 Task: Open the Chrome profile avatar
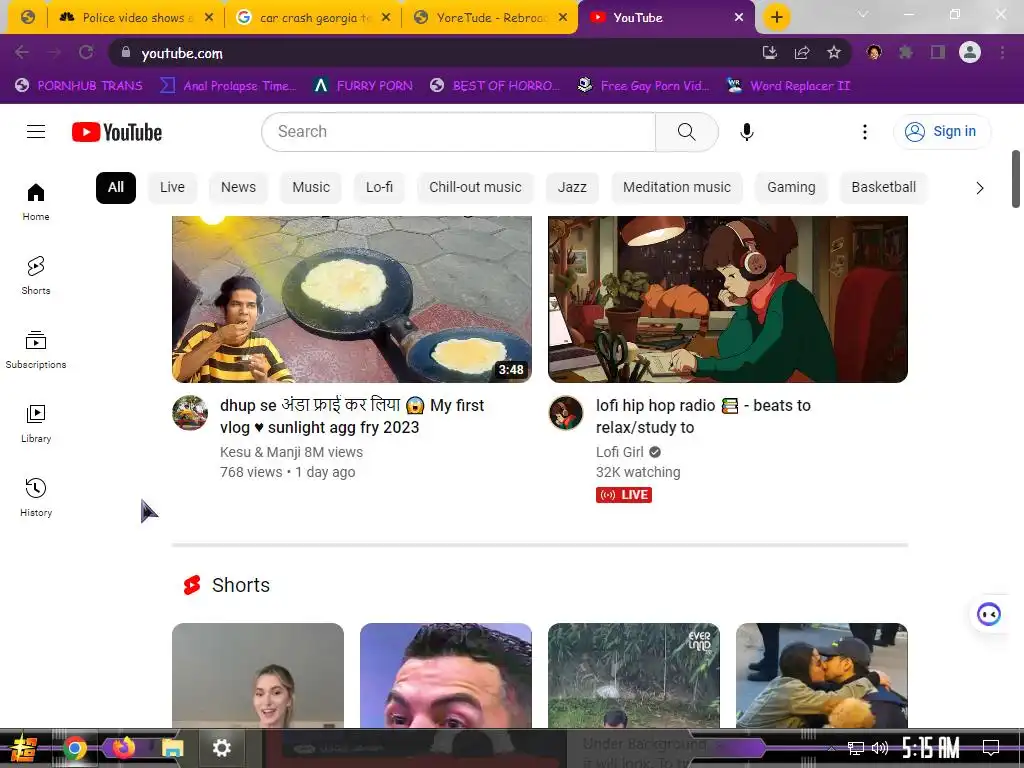(x=970, y=52)
